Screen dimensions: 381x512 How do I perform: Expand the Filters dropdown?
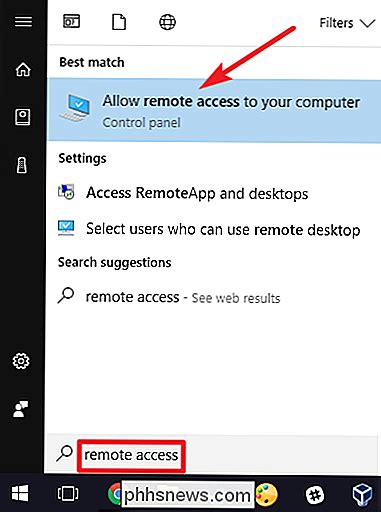(347, 23)
